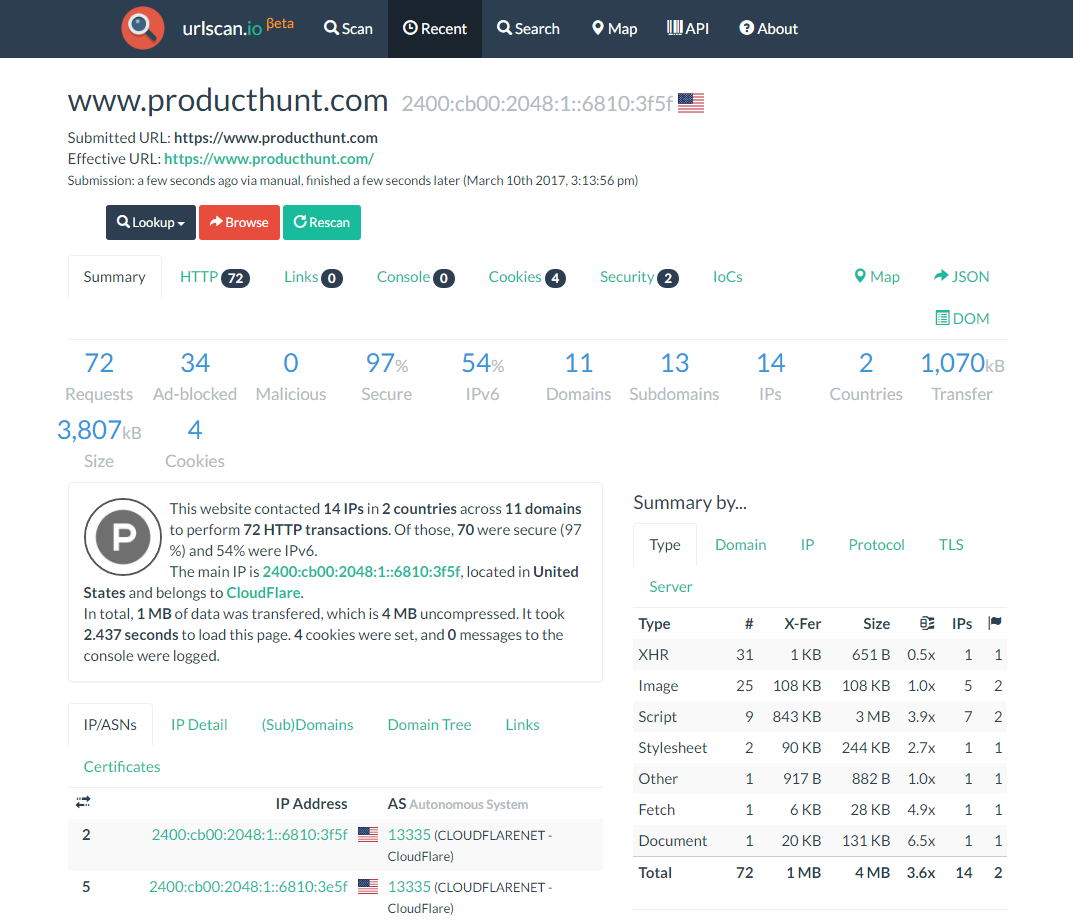
Task: Click the urlscan.io magnifier logo
Action: point(142,28)
